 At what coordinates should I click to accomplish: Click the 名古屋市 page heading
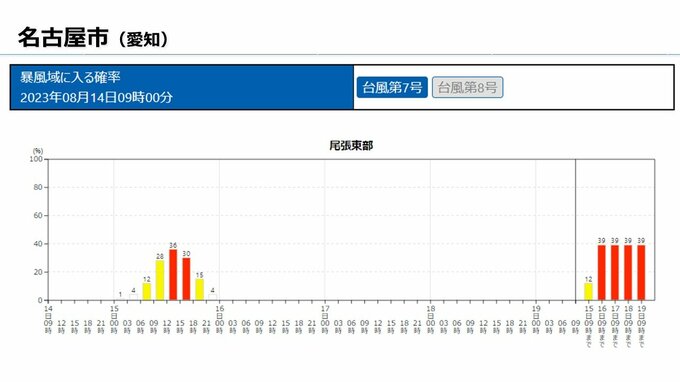(63, 37)
